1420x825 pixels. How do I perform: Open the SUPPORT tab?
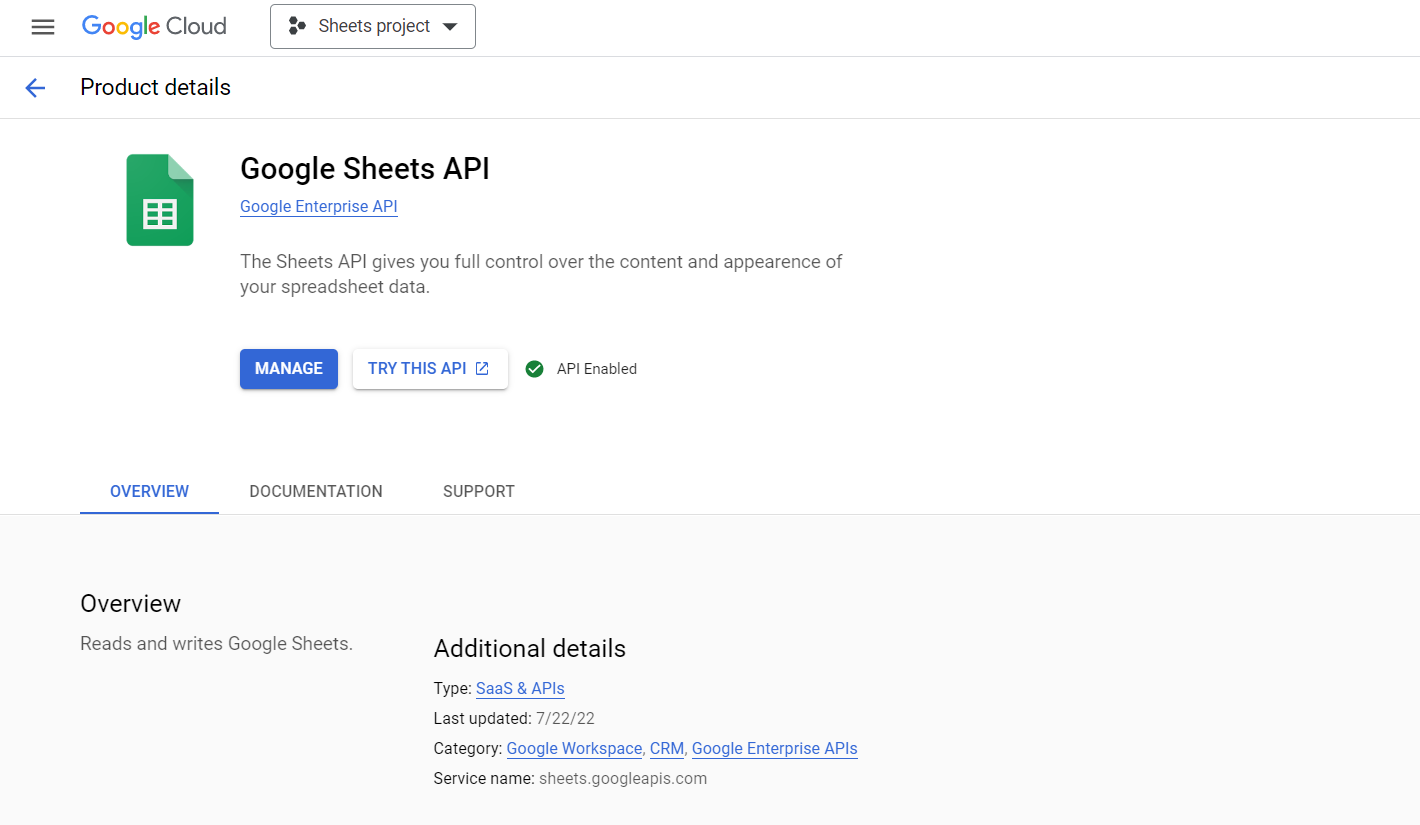[478, 491]
